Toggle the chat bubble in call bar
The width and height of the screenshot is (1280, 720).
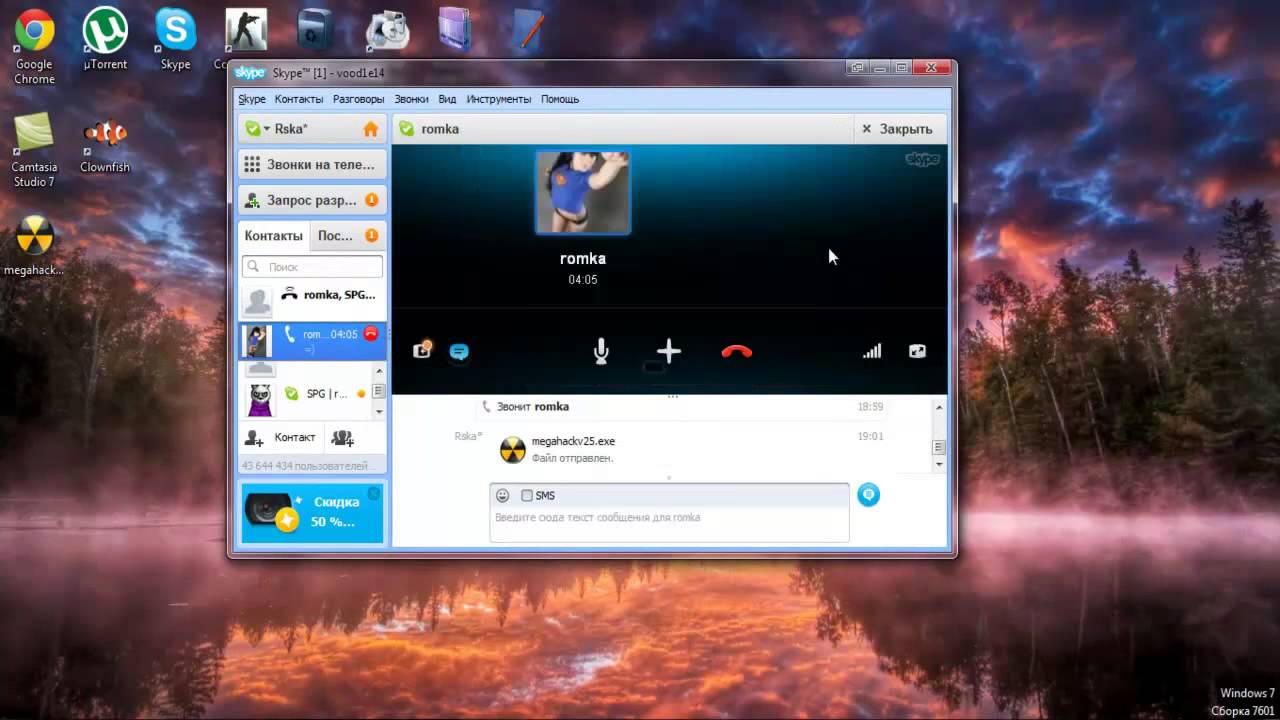459,352
